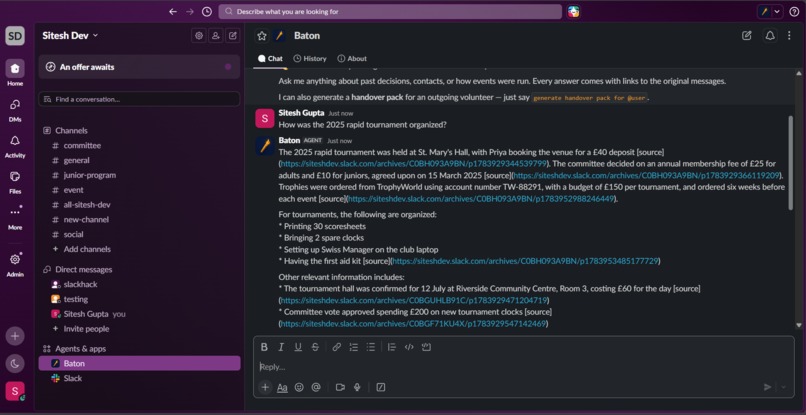The image size is (806, 415).
Task: Open notification bell in Baton header
Action: [x=770, y=35]
